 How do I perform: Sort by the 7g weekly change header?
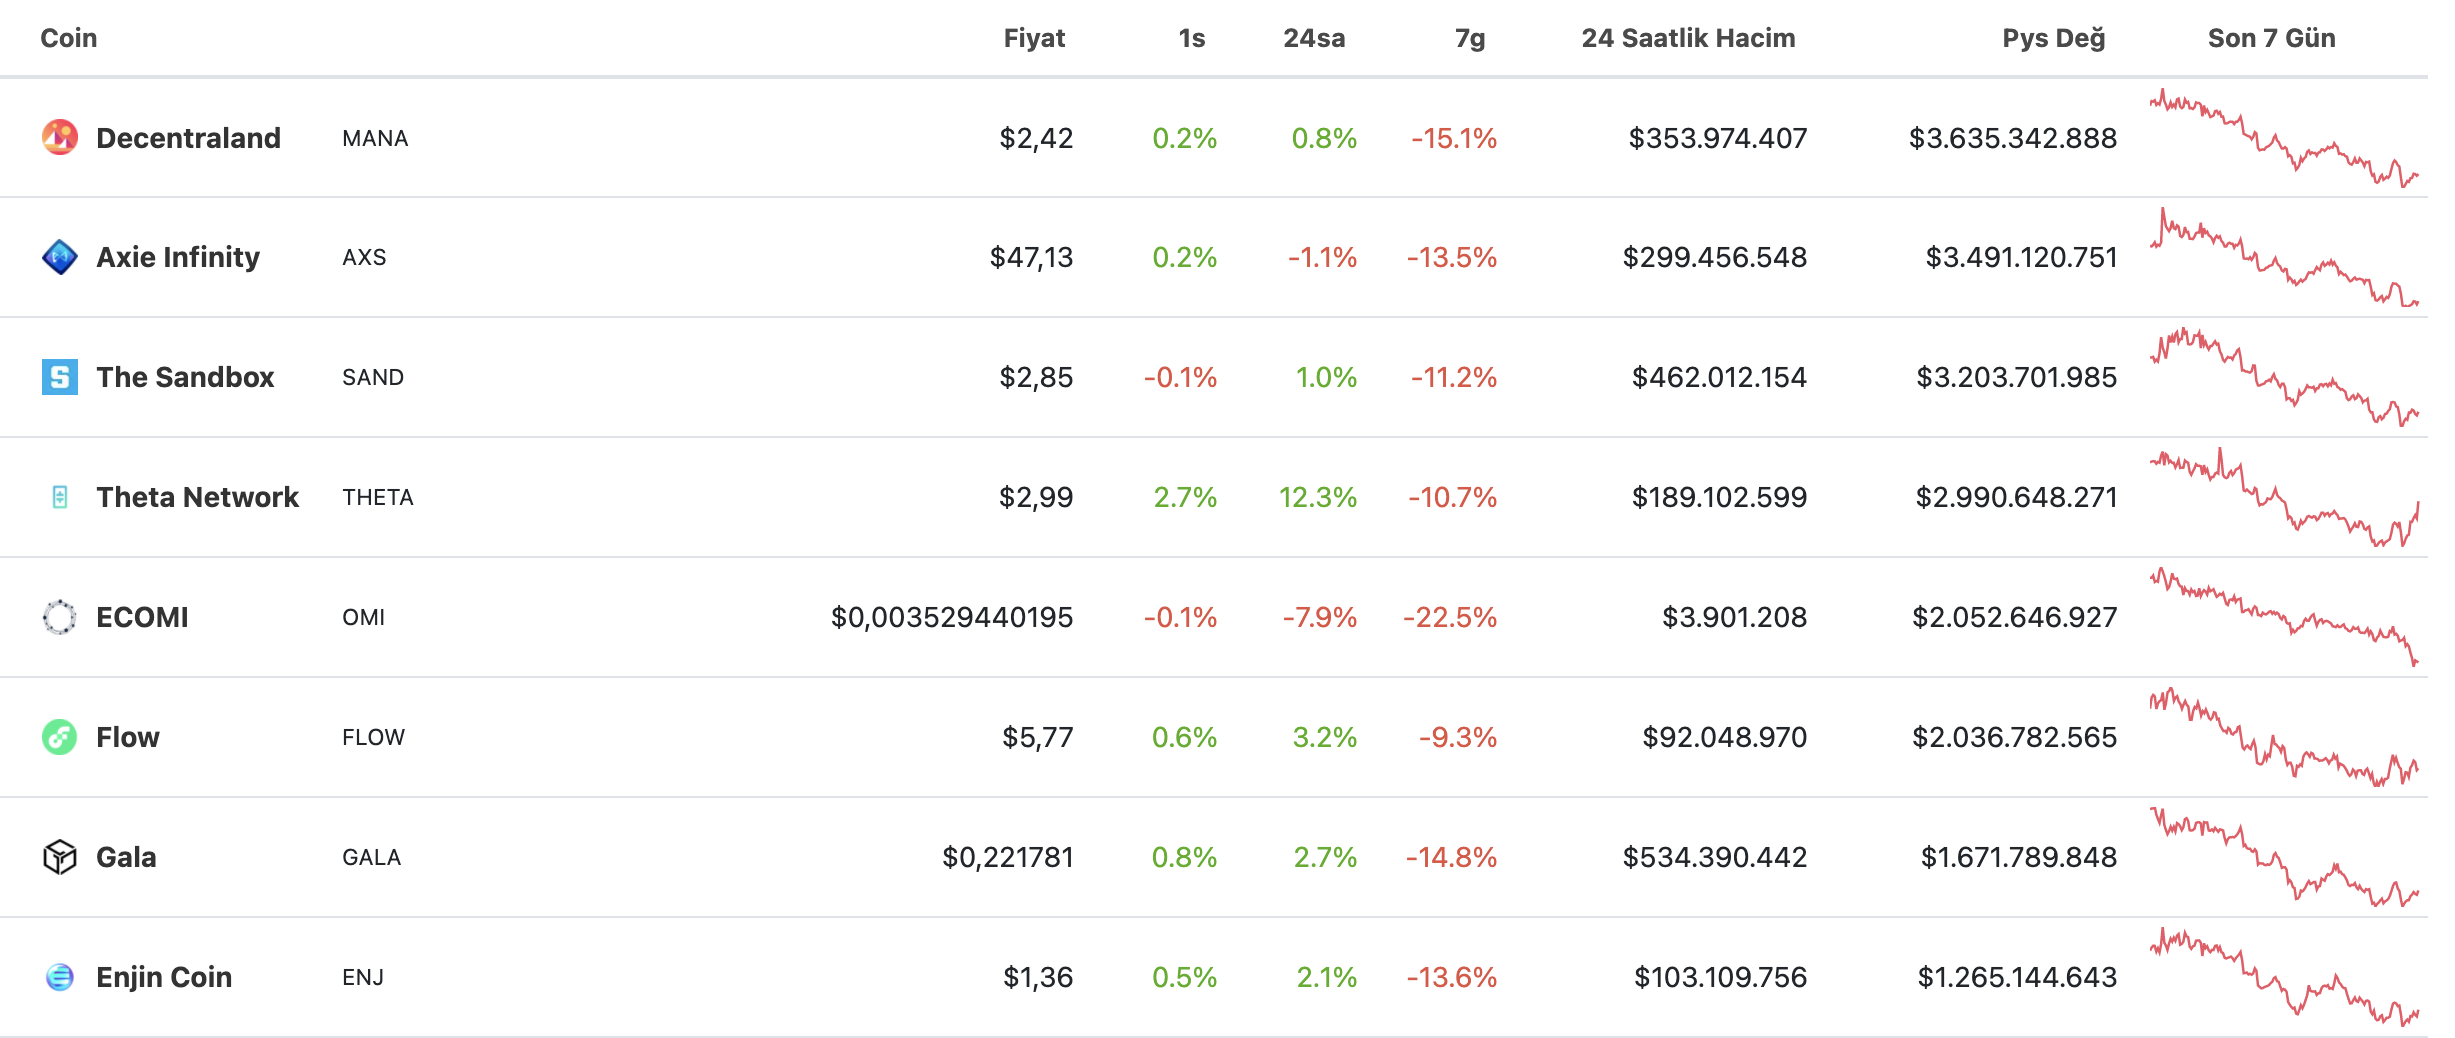1470,39
